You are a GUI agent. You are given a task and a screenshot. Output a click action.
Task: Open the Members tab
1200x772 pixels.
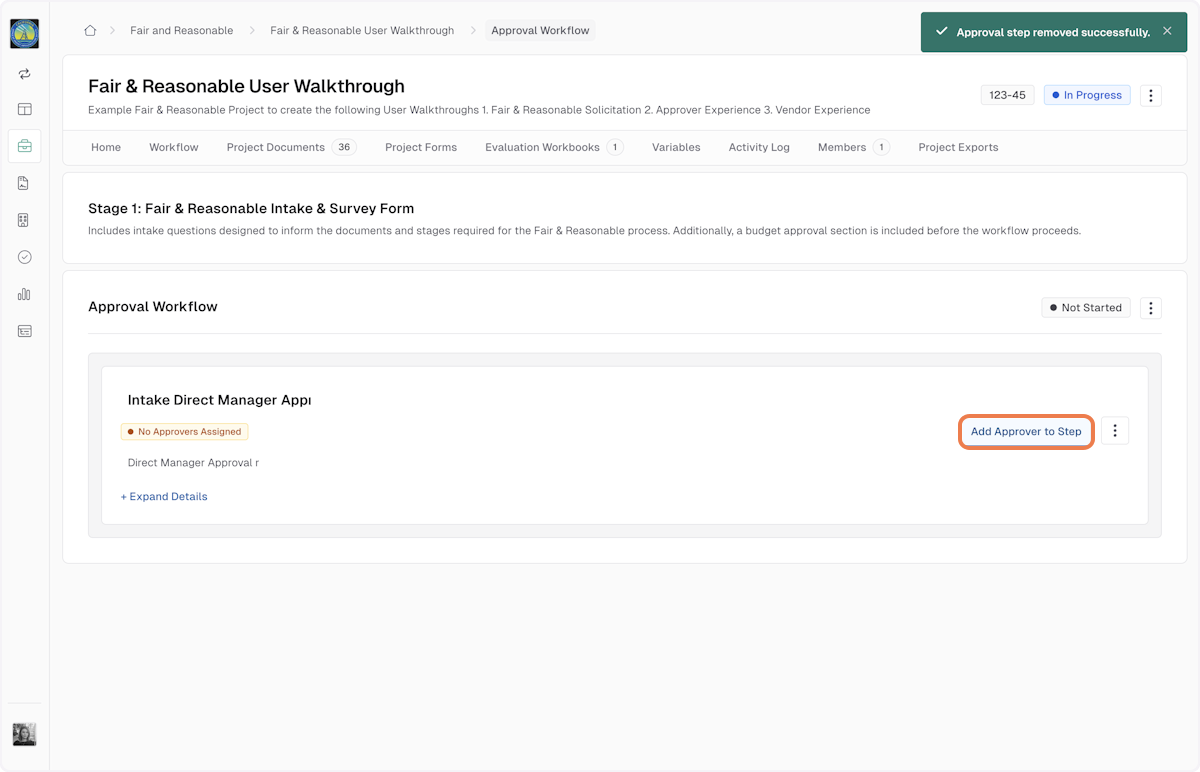(x=853, y=147)
